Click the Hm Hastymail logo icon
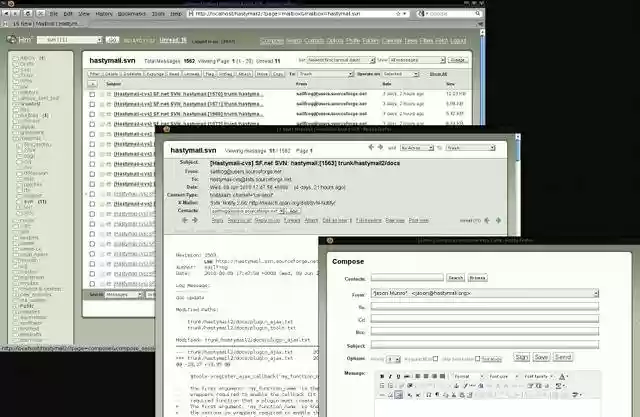 pyautogui.click(x=12, y=39)
